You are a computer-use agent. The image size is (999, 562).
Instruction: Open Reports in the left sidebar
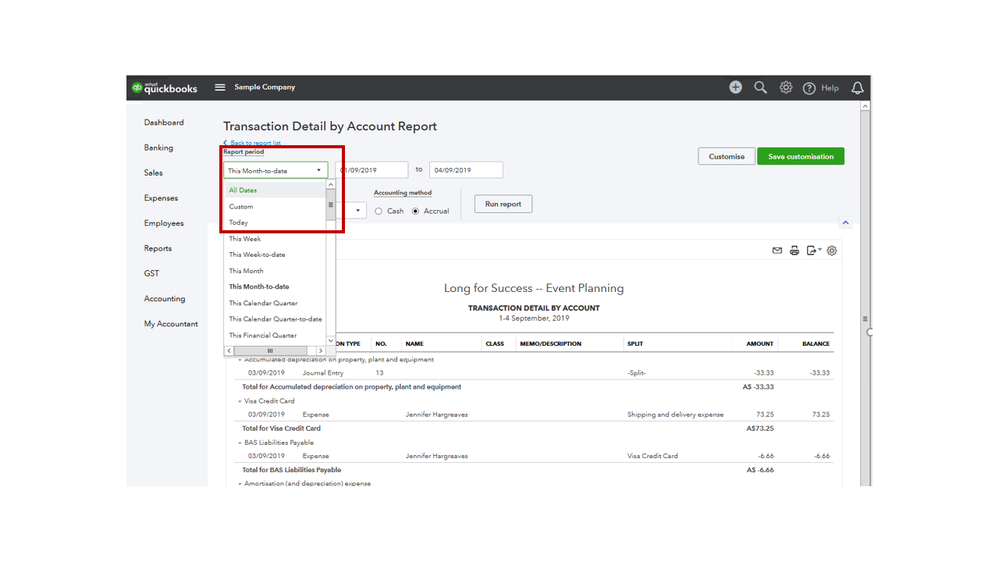click(158, 248)
